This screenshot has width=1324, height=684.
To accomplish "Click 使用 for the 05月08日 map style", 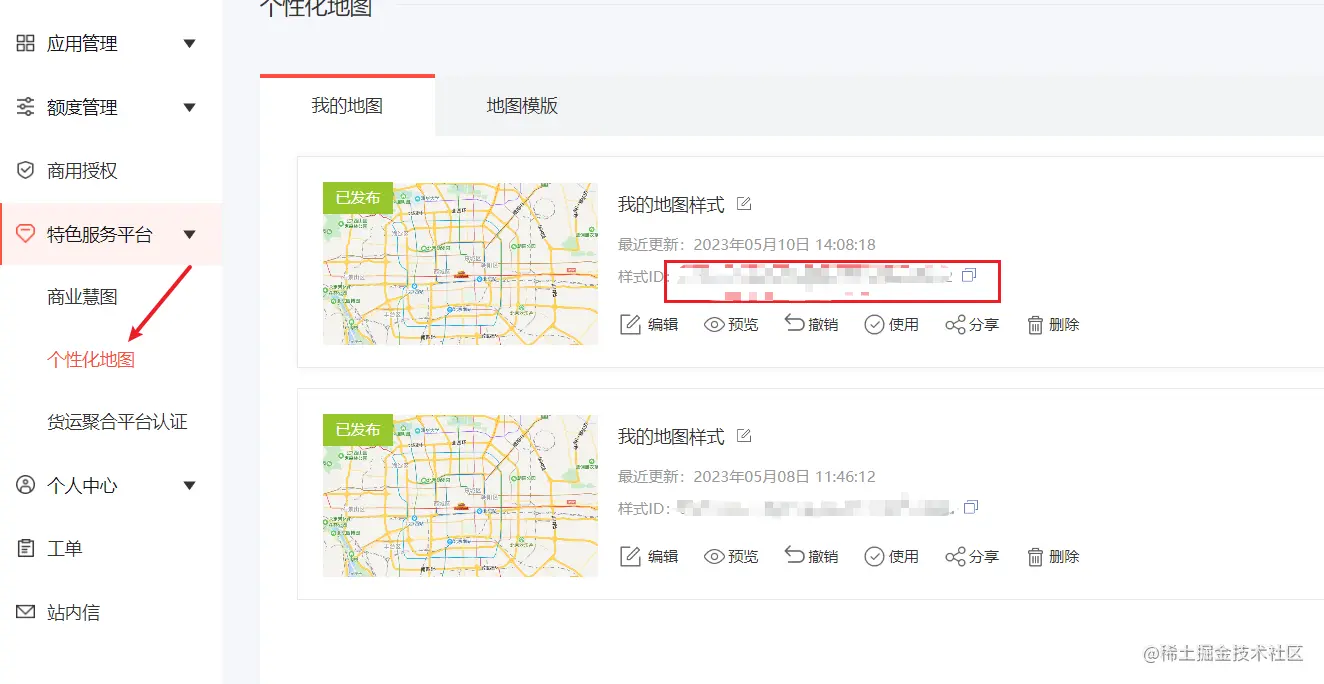I will (x=892, y=557).
